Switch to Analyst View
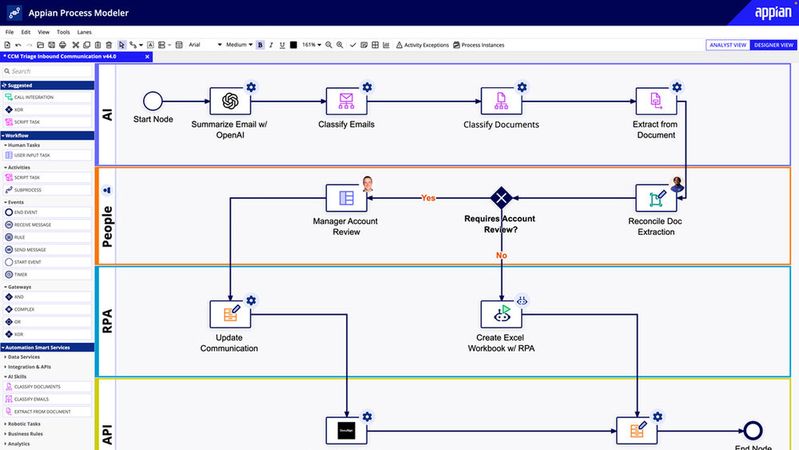 [x=728, y=45]
